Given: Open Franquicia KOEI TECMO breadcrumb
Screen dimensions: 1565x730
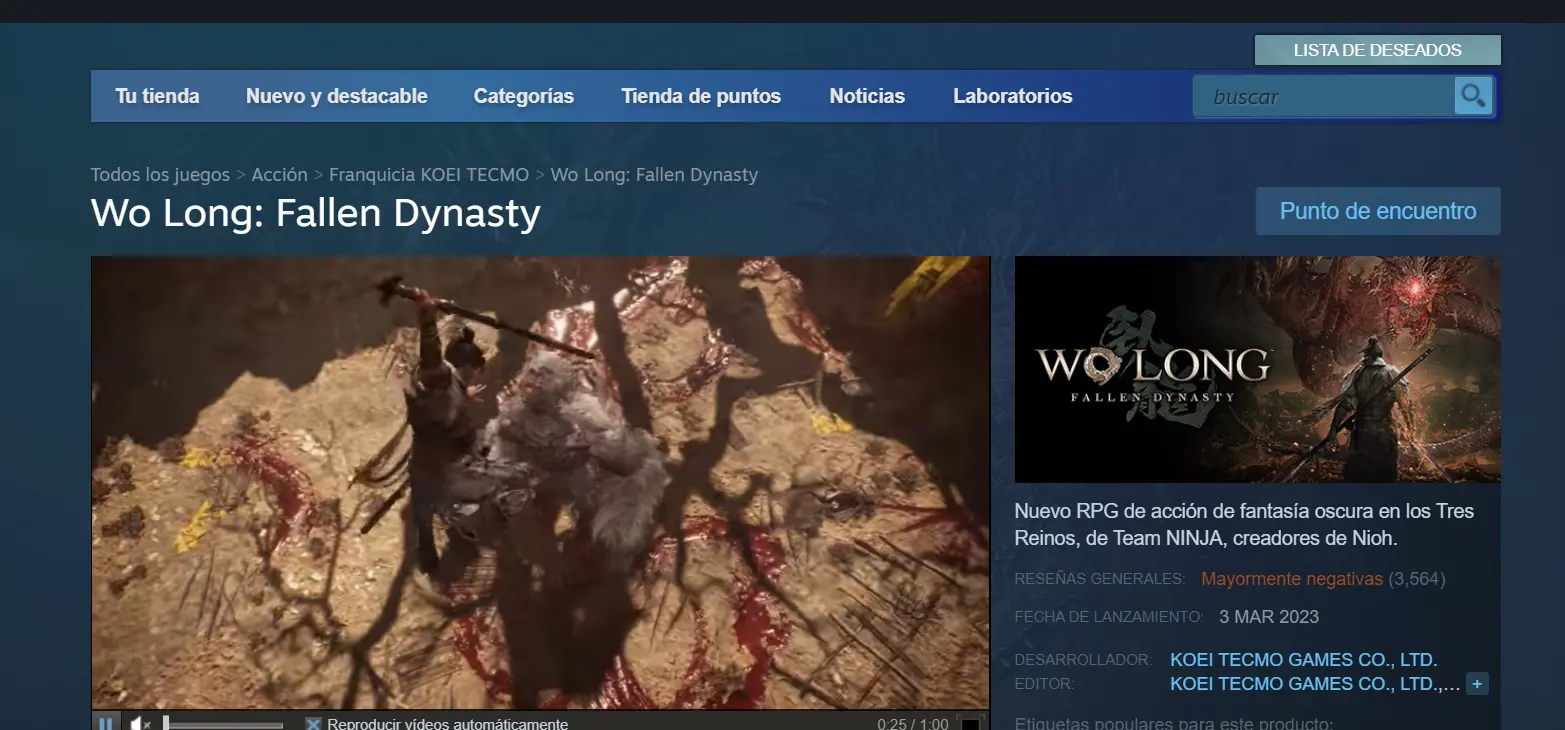Looking at the screenshot, I should pos(429,174).
